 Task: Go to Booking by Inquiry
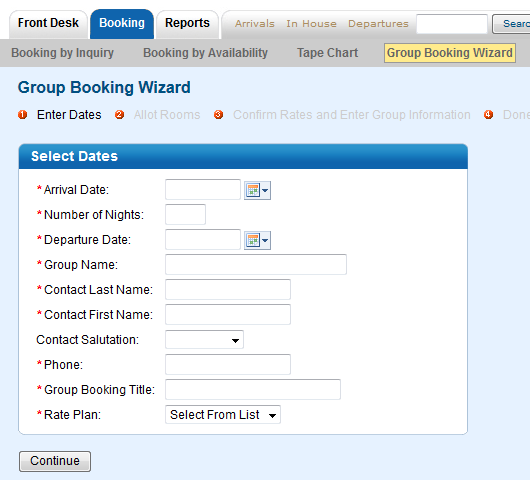(x=63, y=53)
